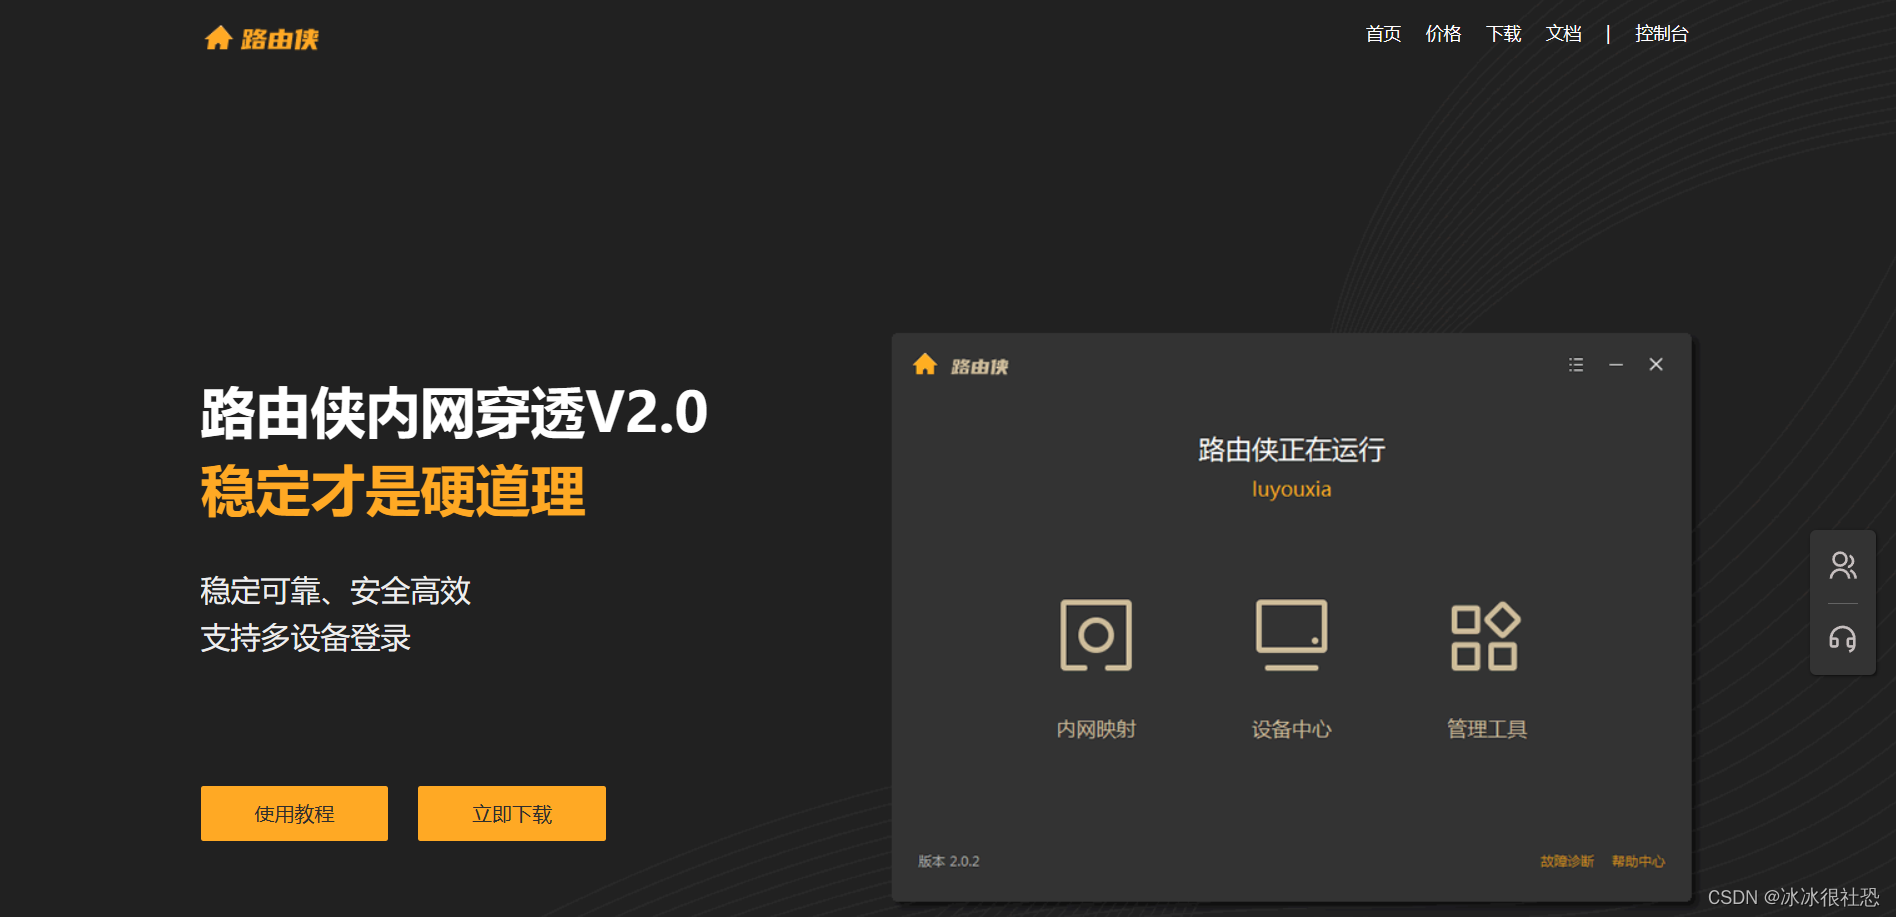Click the 稳定可靠、安全高效 text
This screenshot has height=917, width=1896.
point(335,591)
